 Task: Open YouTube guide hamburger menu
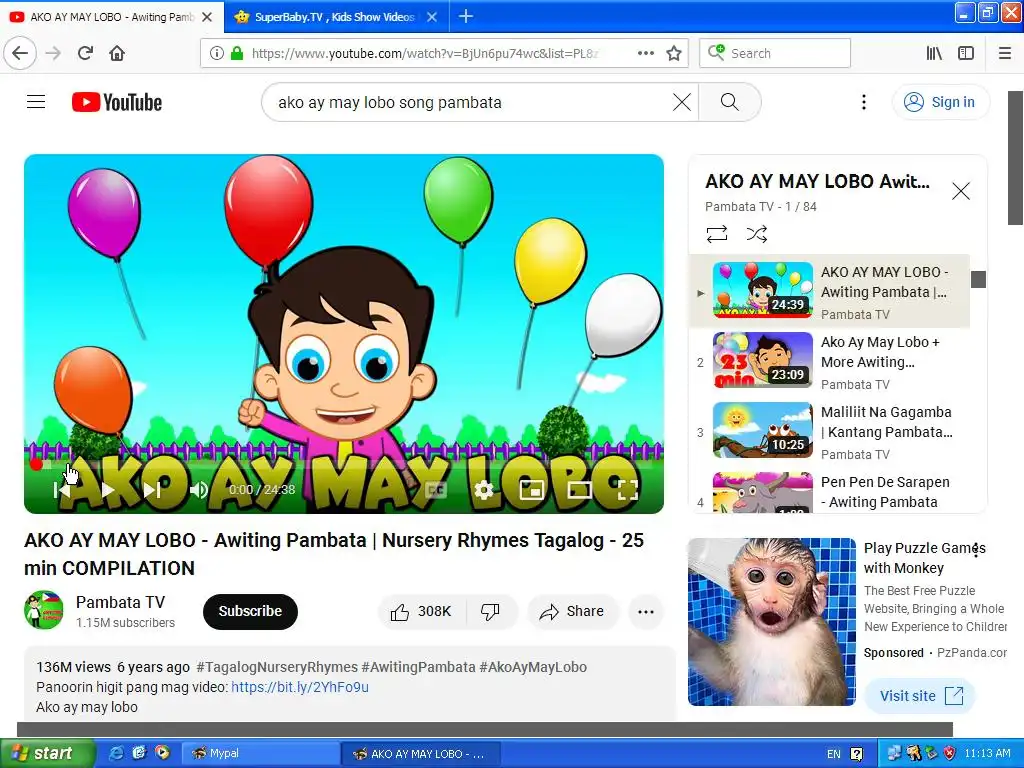tap(36, 102)
